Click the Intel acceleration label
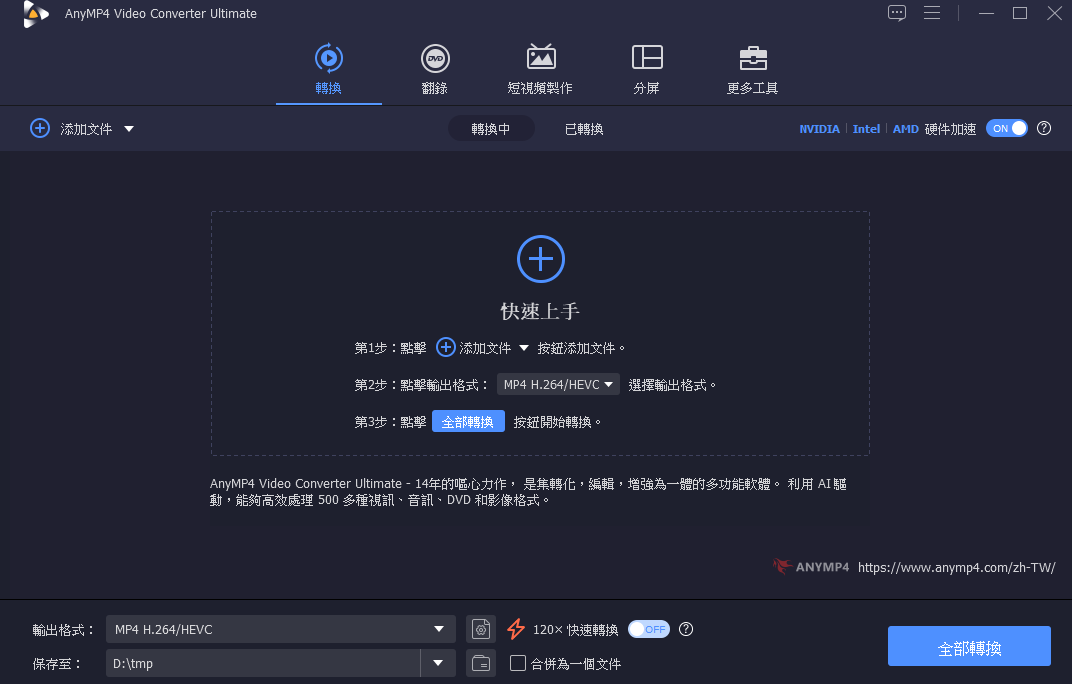This screenshot has height=684, width=1072. (866, 129)
